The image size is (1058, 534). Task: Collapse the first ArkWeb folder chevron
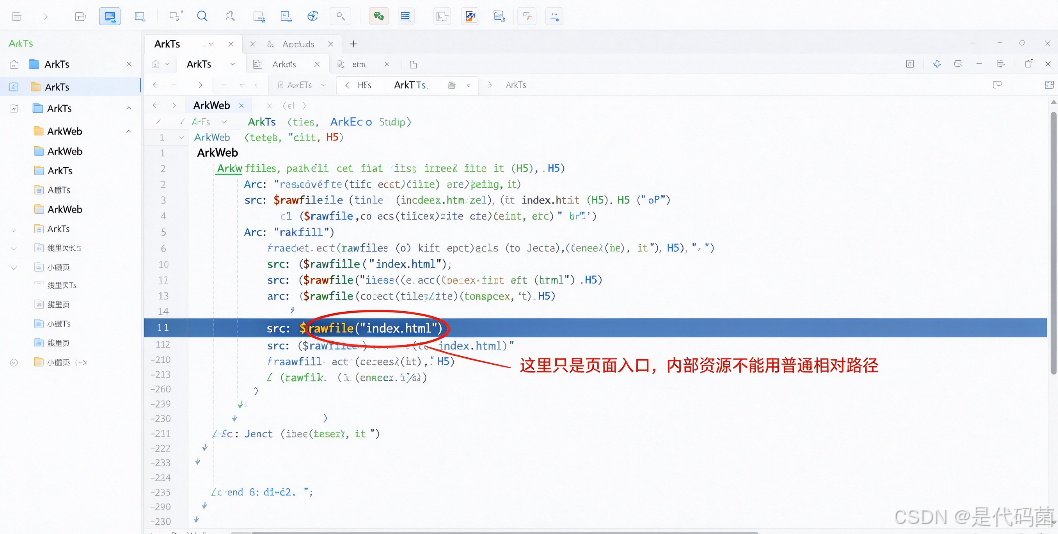(128, 131)
